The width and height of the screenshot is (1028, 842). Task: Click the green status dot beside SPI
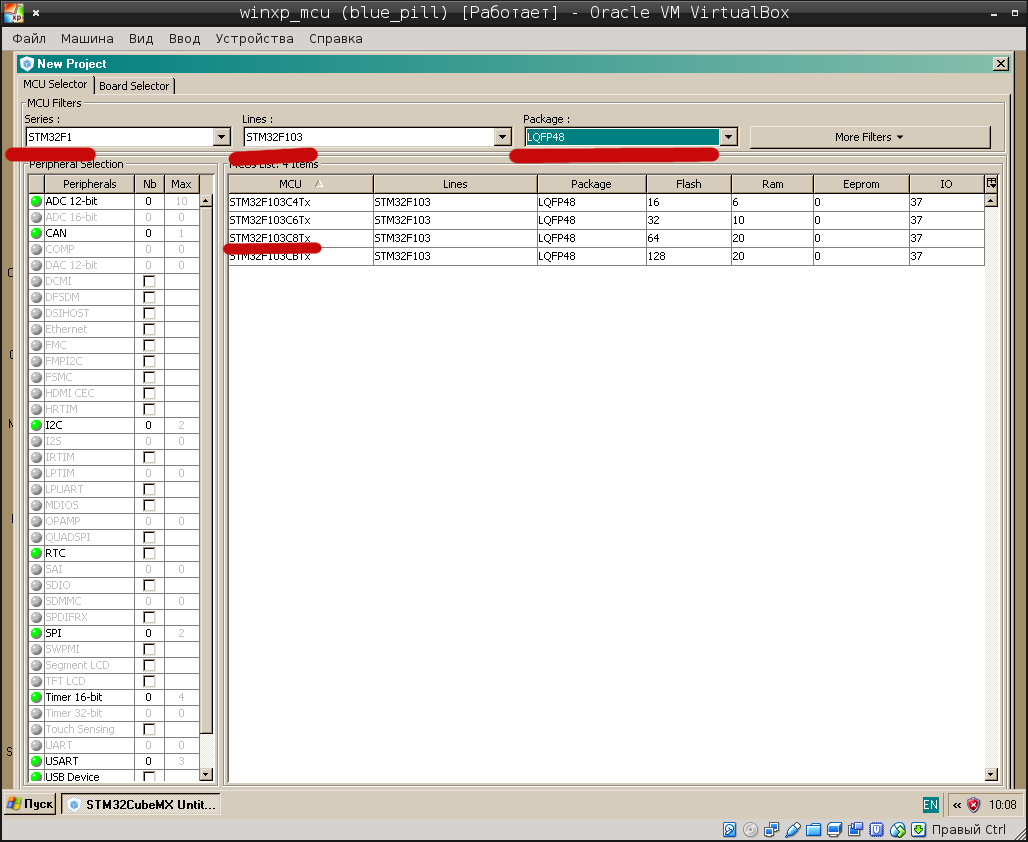click(x=37, y=633)
